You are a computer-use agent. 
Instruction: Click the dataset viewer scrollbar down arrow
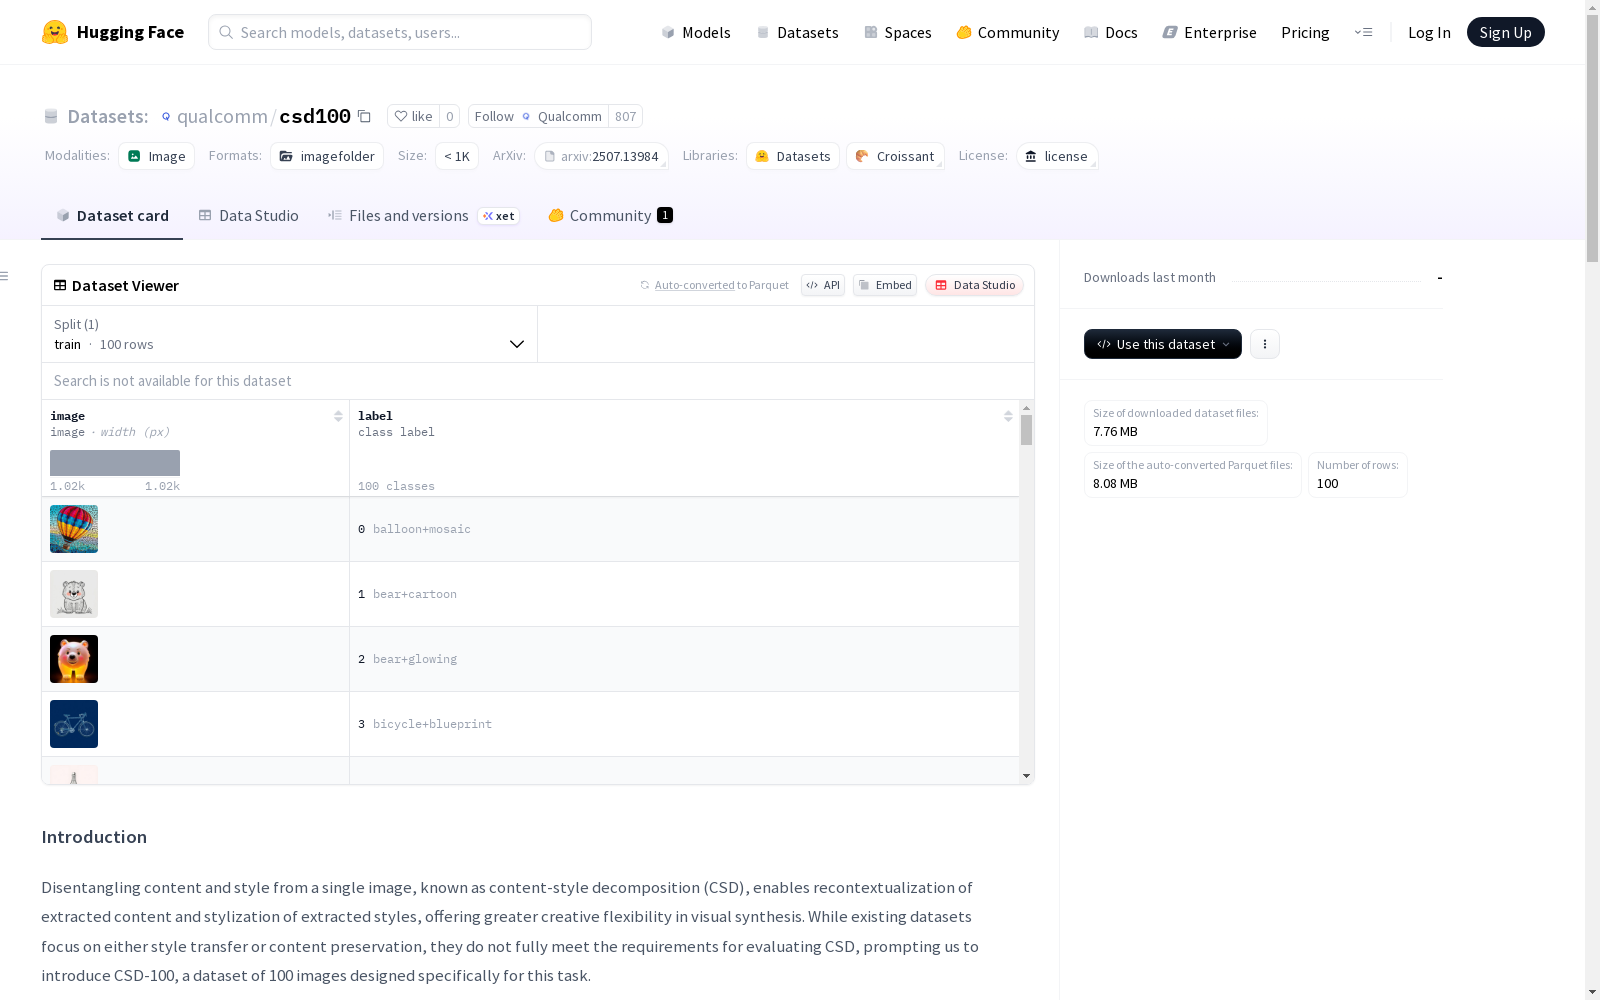[1026, 776]
